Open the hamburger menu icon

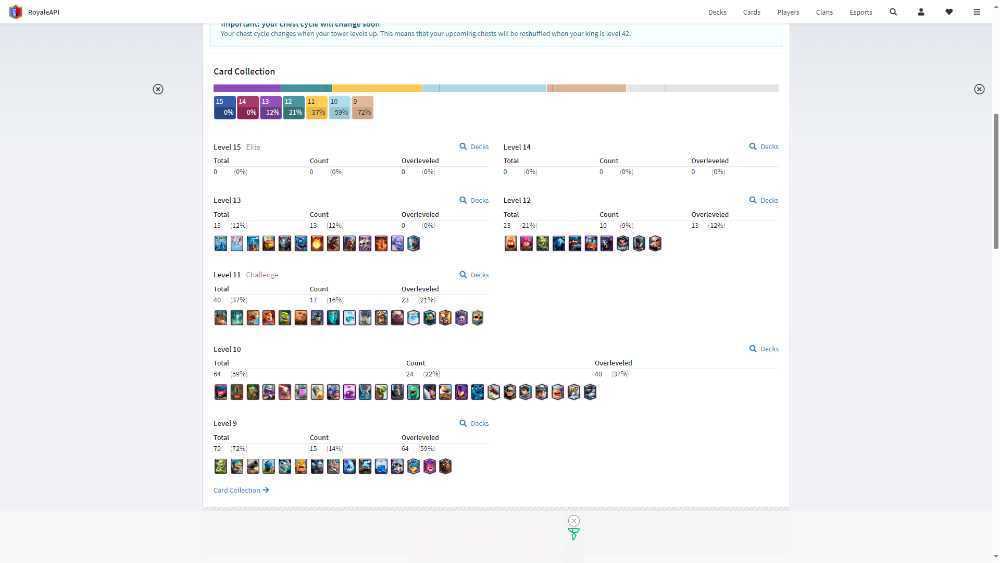pos(976,11)
